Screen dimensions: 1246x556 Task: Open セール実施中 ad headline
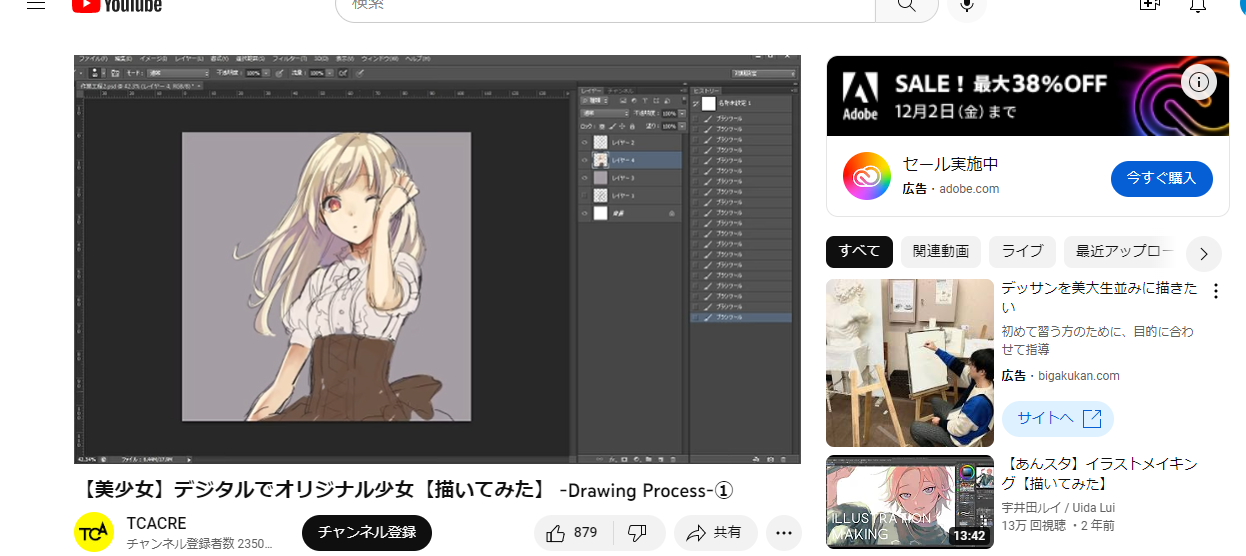pyautogui.click(x=951, y=165)
